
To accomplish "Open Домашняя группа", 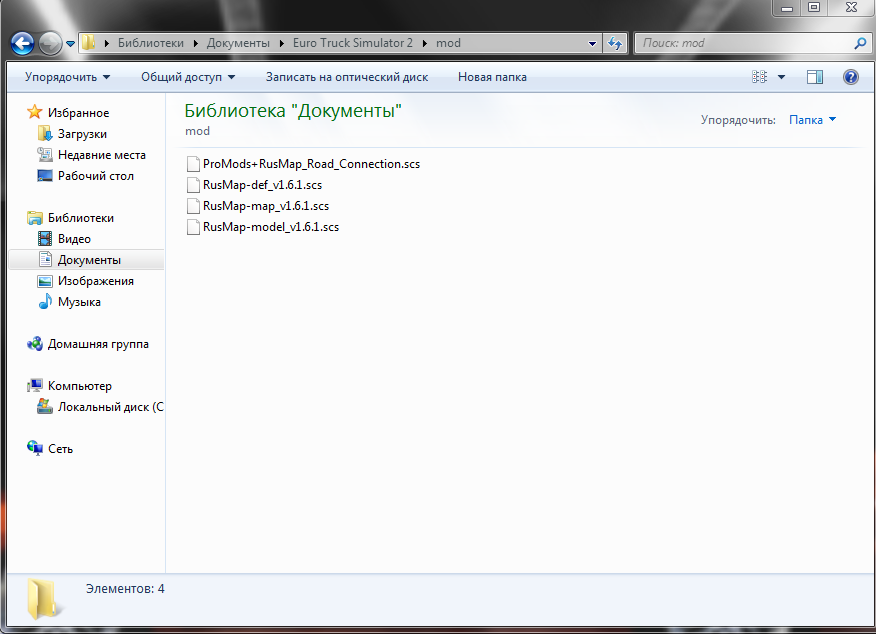I will (98, 344).
